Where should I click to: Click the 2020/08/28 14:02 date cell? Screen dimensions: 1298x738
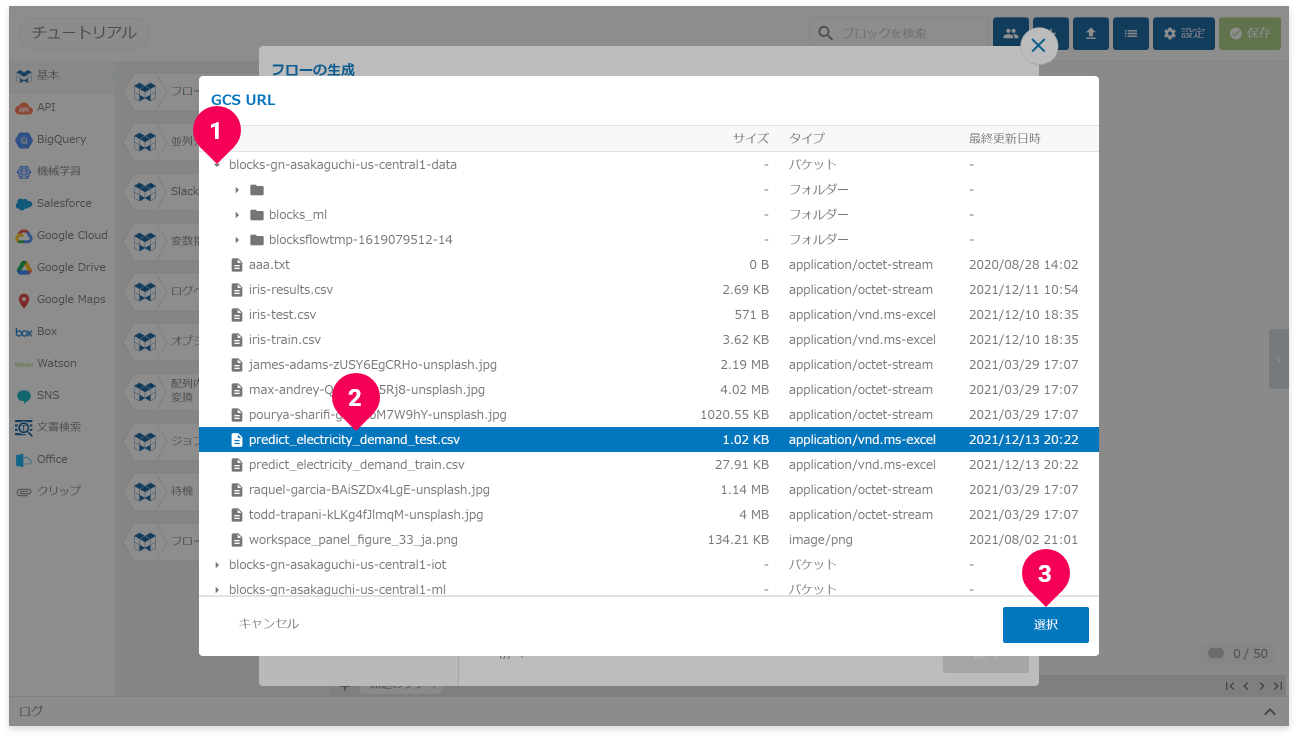click(x=1024, y=265)
